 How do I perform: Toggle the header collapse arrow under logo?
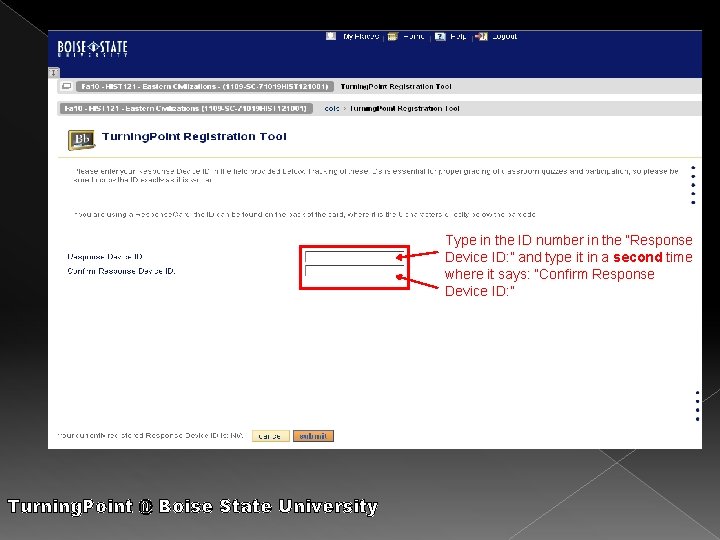click(54, 73)
